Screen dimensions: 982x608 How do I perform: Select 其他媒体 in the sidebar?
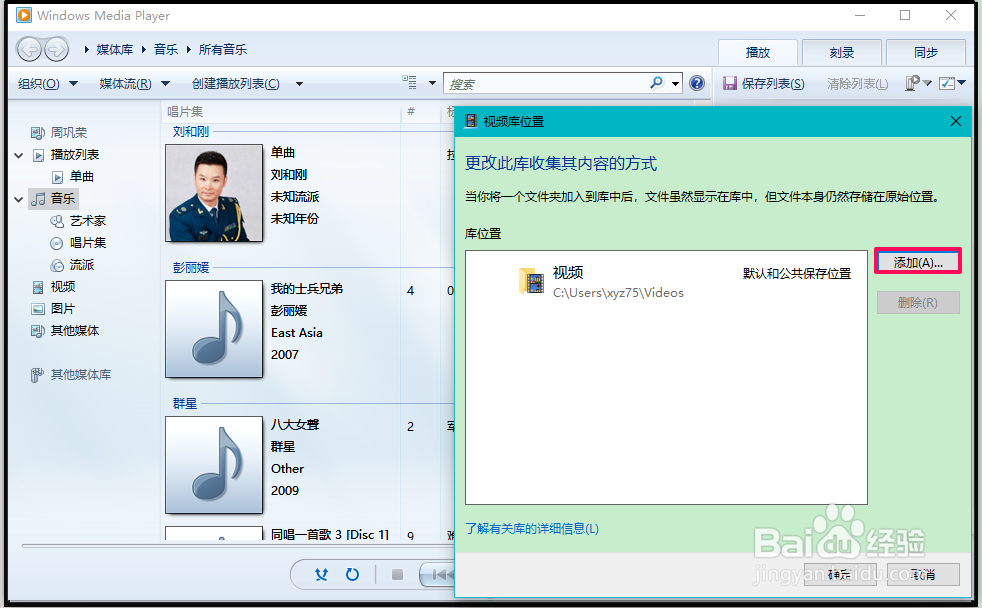click(75, 331)
